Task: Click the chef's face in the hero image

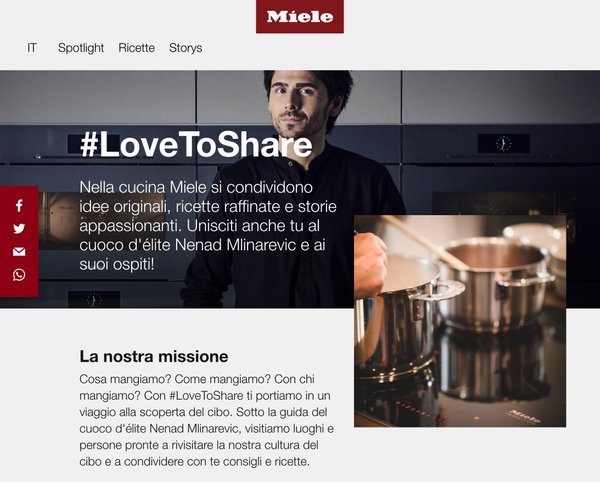Action: [298, 103]
